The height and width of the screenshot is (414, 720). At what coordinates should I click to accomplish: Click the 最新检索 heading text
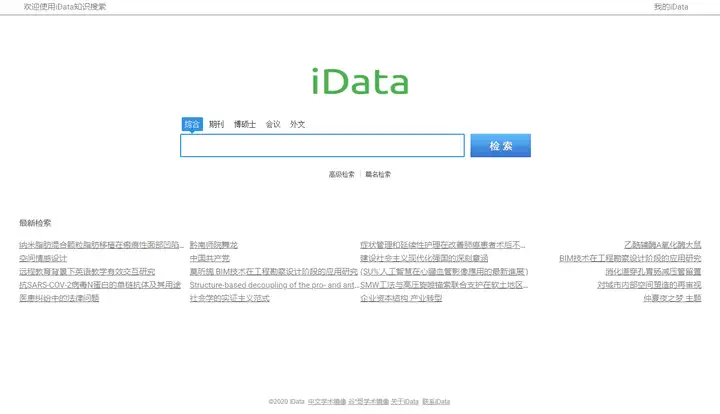pyautogui.click(x=35, y=223)
